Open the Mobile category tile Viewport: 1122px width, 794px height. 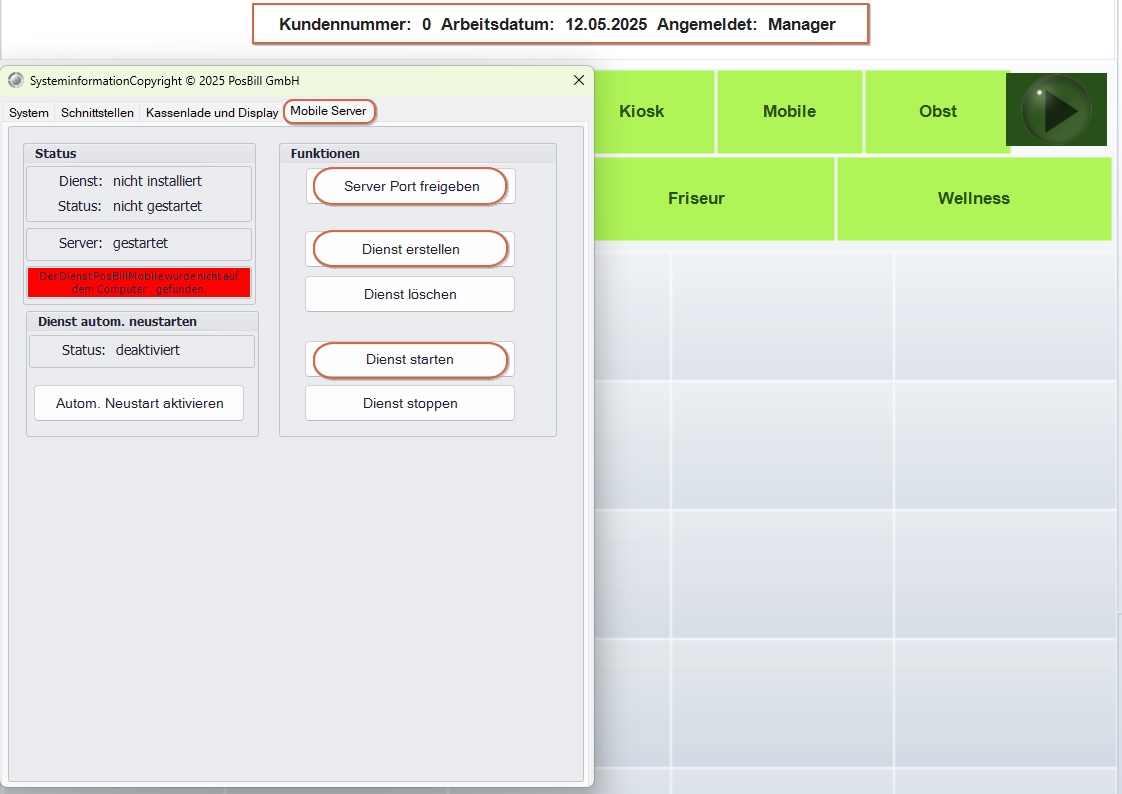click(789, 111)
